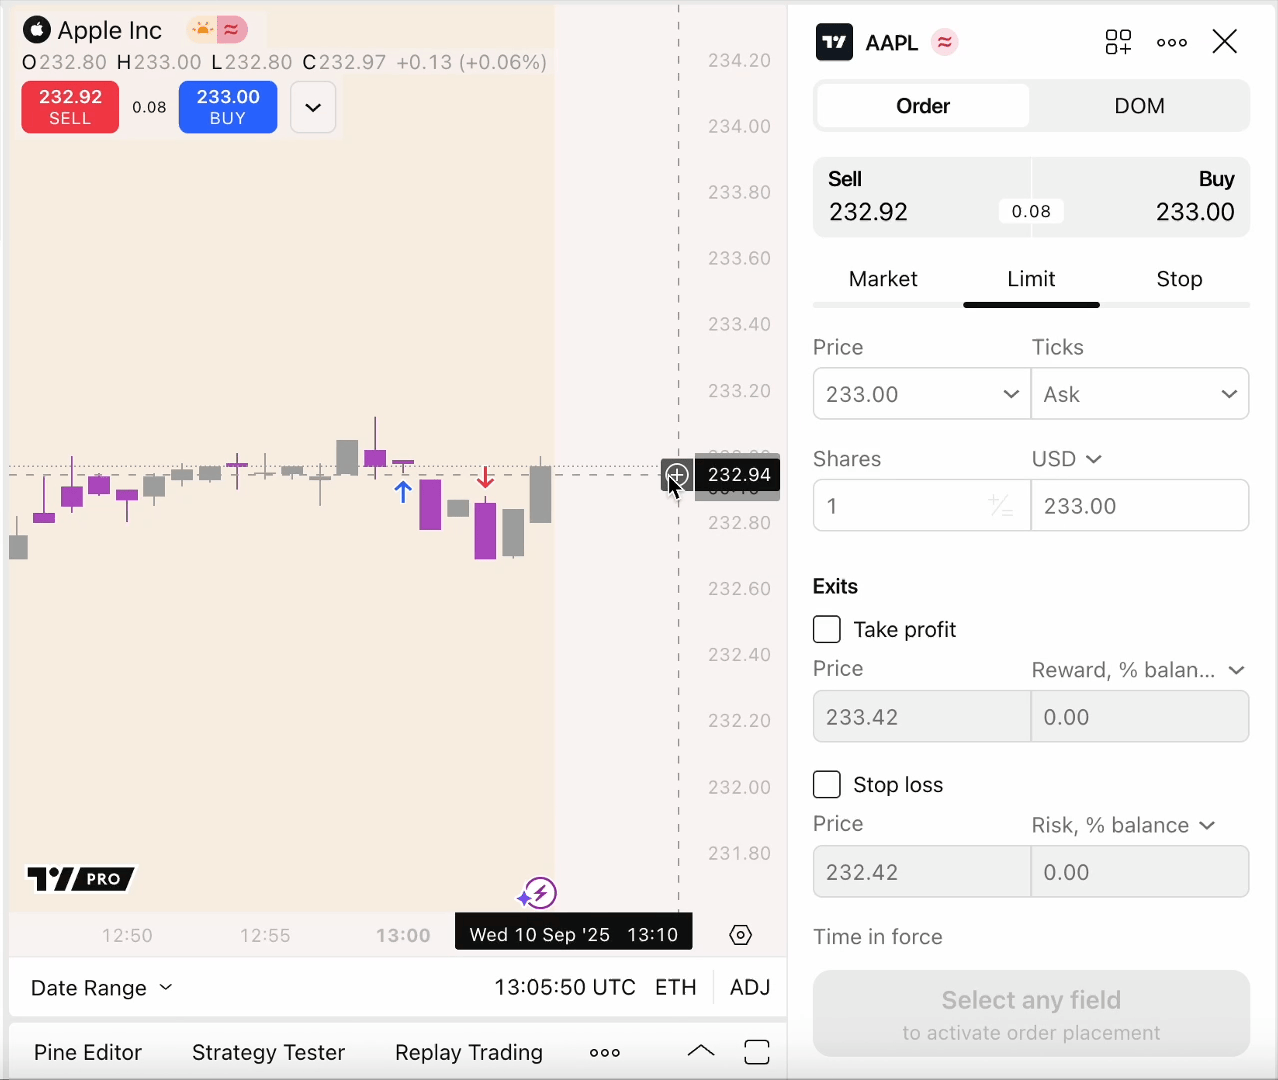The width and height of the screenshot is (1278, 1080).
Task: Click the purple lightning bolt icon
Action: (x=539, y=892)
